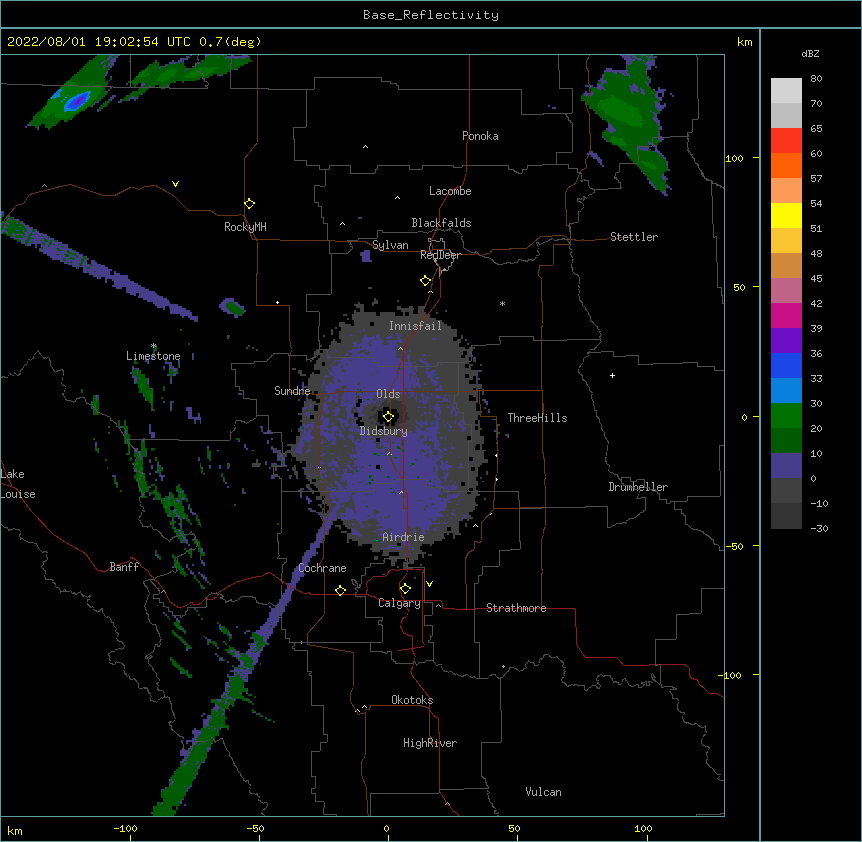862x842 pixels.
Task: Click the Didsbury town label
Action: pos(384,431)
